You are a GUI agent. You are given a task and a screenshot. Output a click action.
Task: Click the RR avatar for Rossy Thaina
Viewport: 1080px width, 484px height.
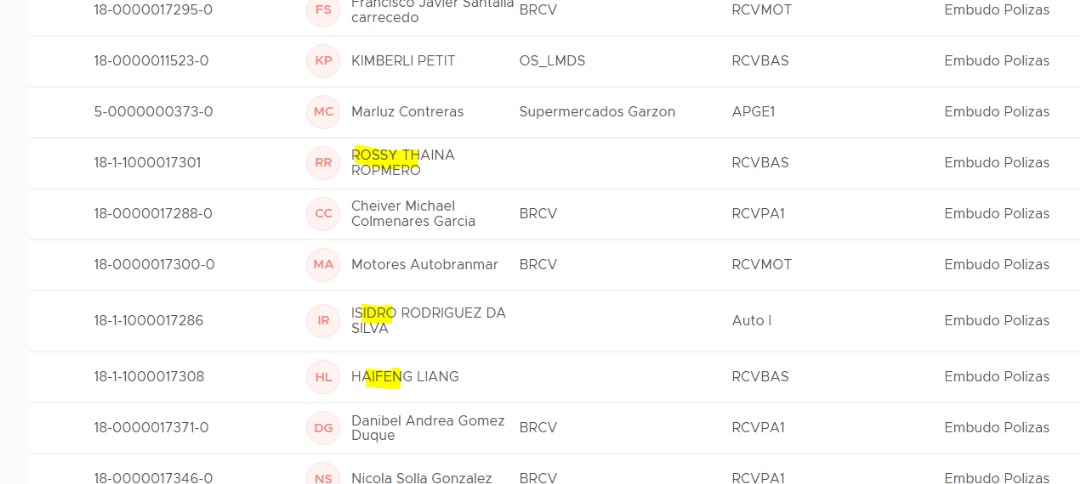(323, 162)
